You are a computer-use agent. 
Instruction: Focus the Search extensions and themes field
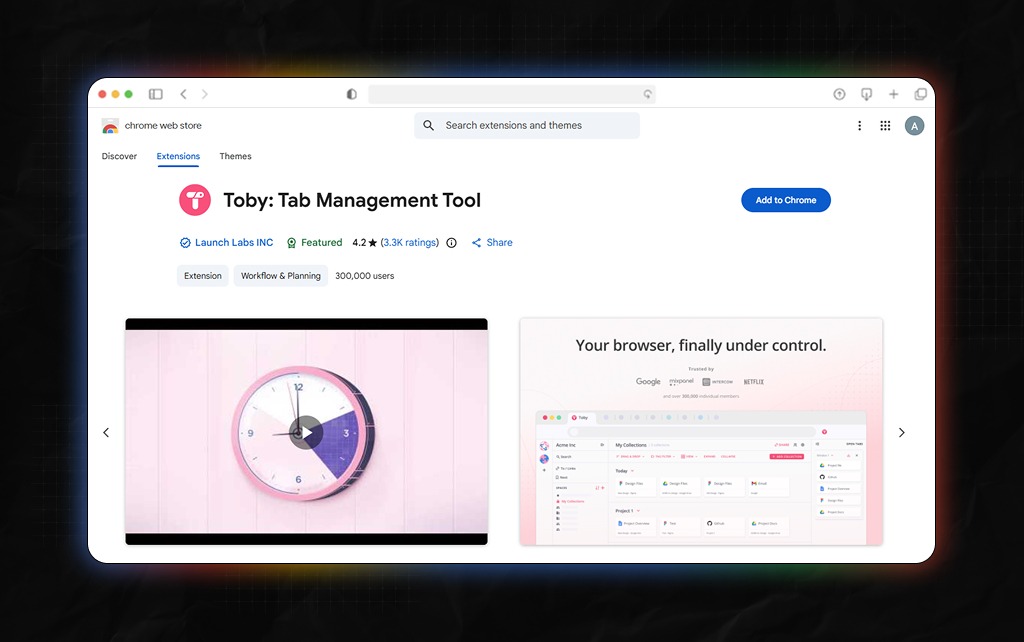click(527, 125)
